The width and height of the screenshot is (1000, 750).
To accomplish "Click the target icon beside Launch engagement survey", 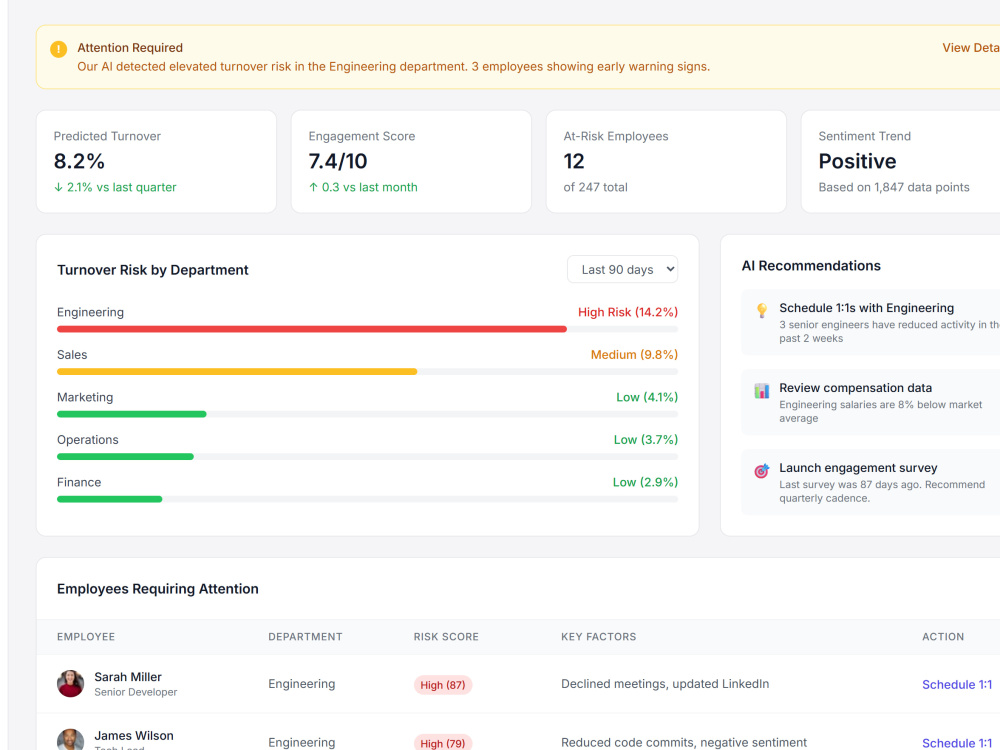I will coord(761,471).
